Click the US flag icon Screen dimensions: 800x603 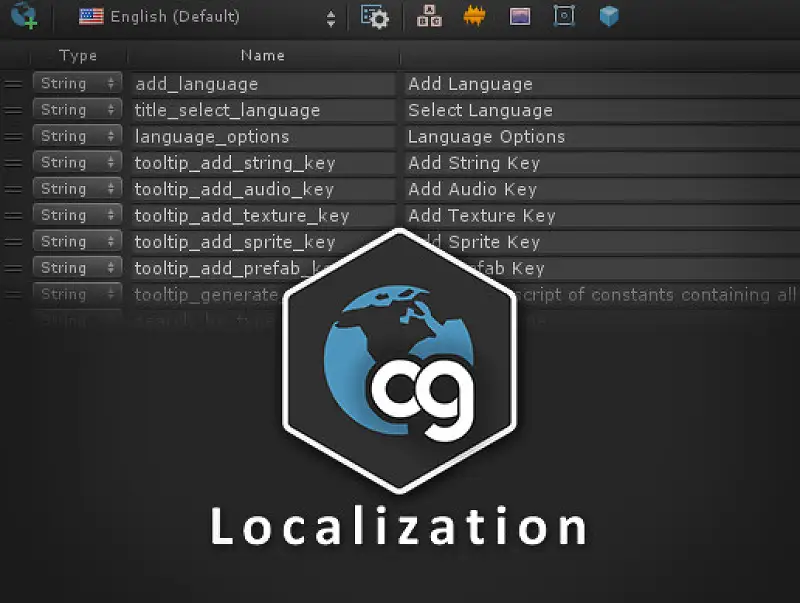tap(91, 17)
